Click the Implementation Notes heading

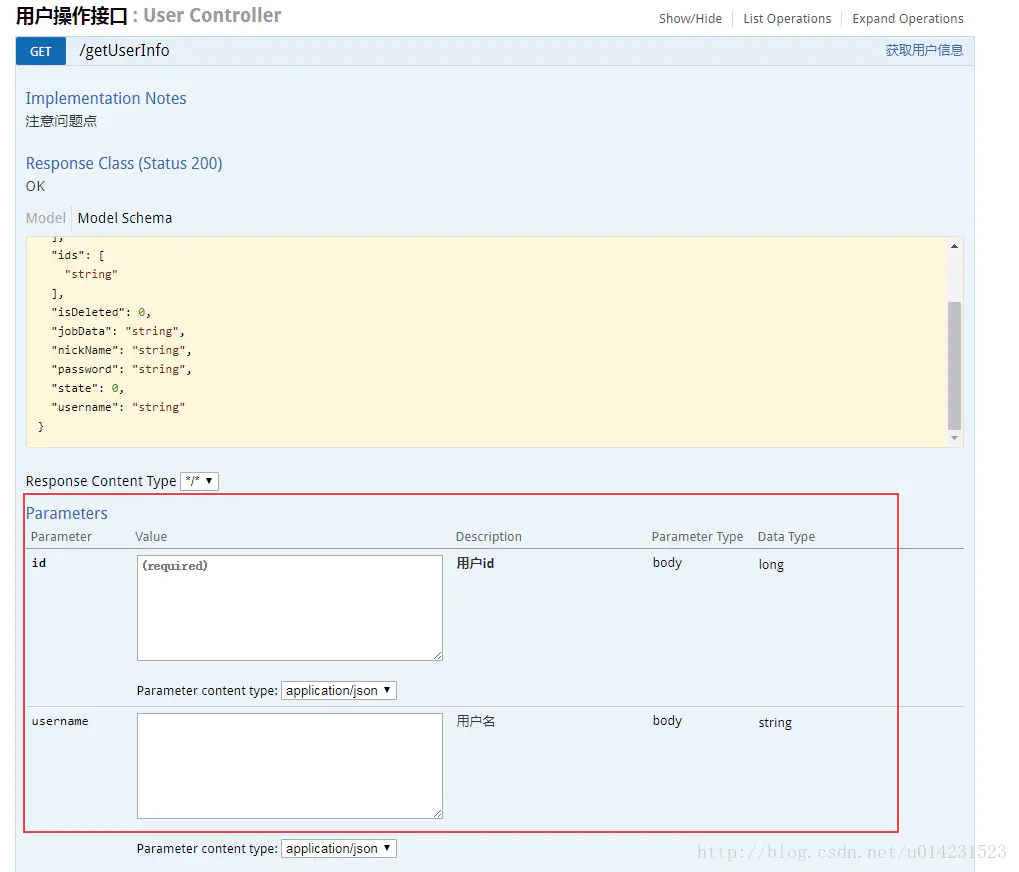click(x=106, y=98)
